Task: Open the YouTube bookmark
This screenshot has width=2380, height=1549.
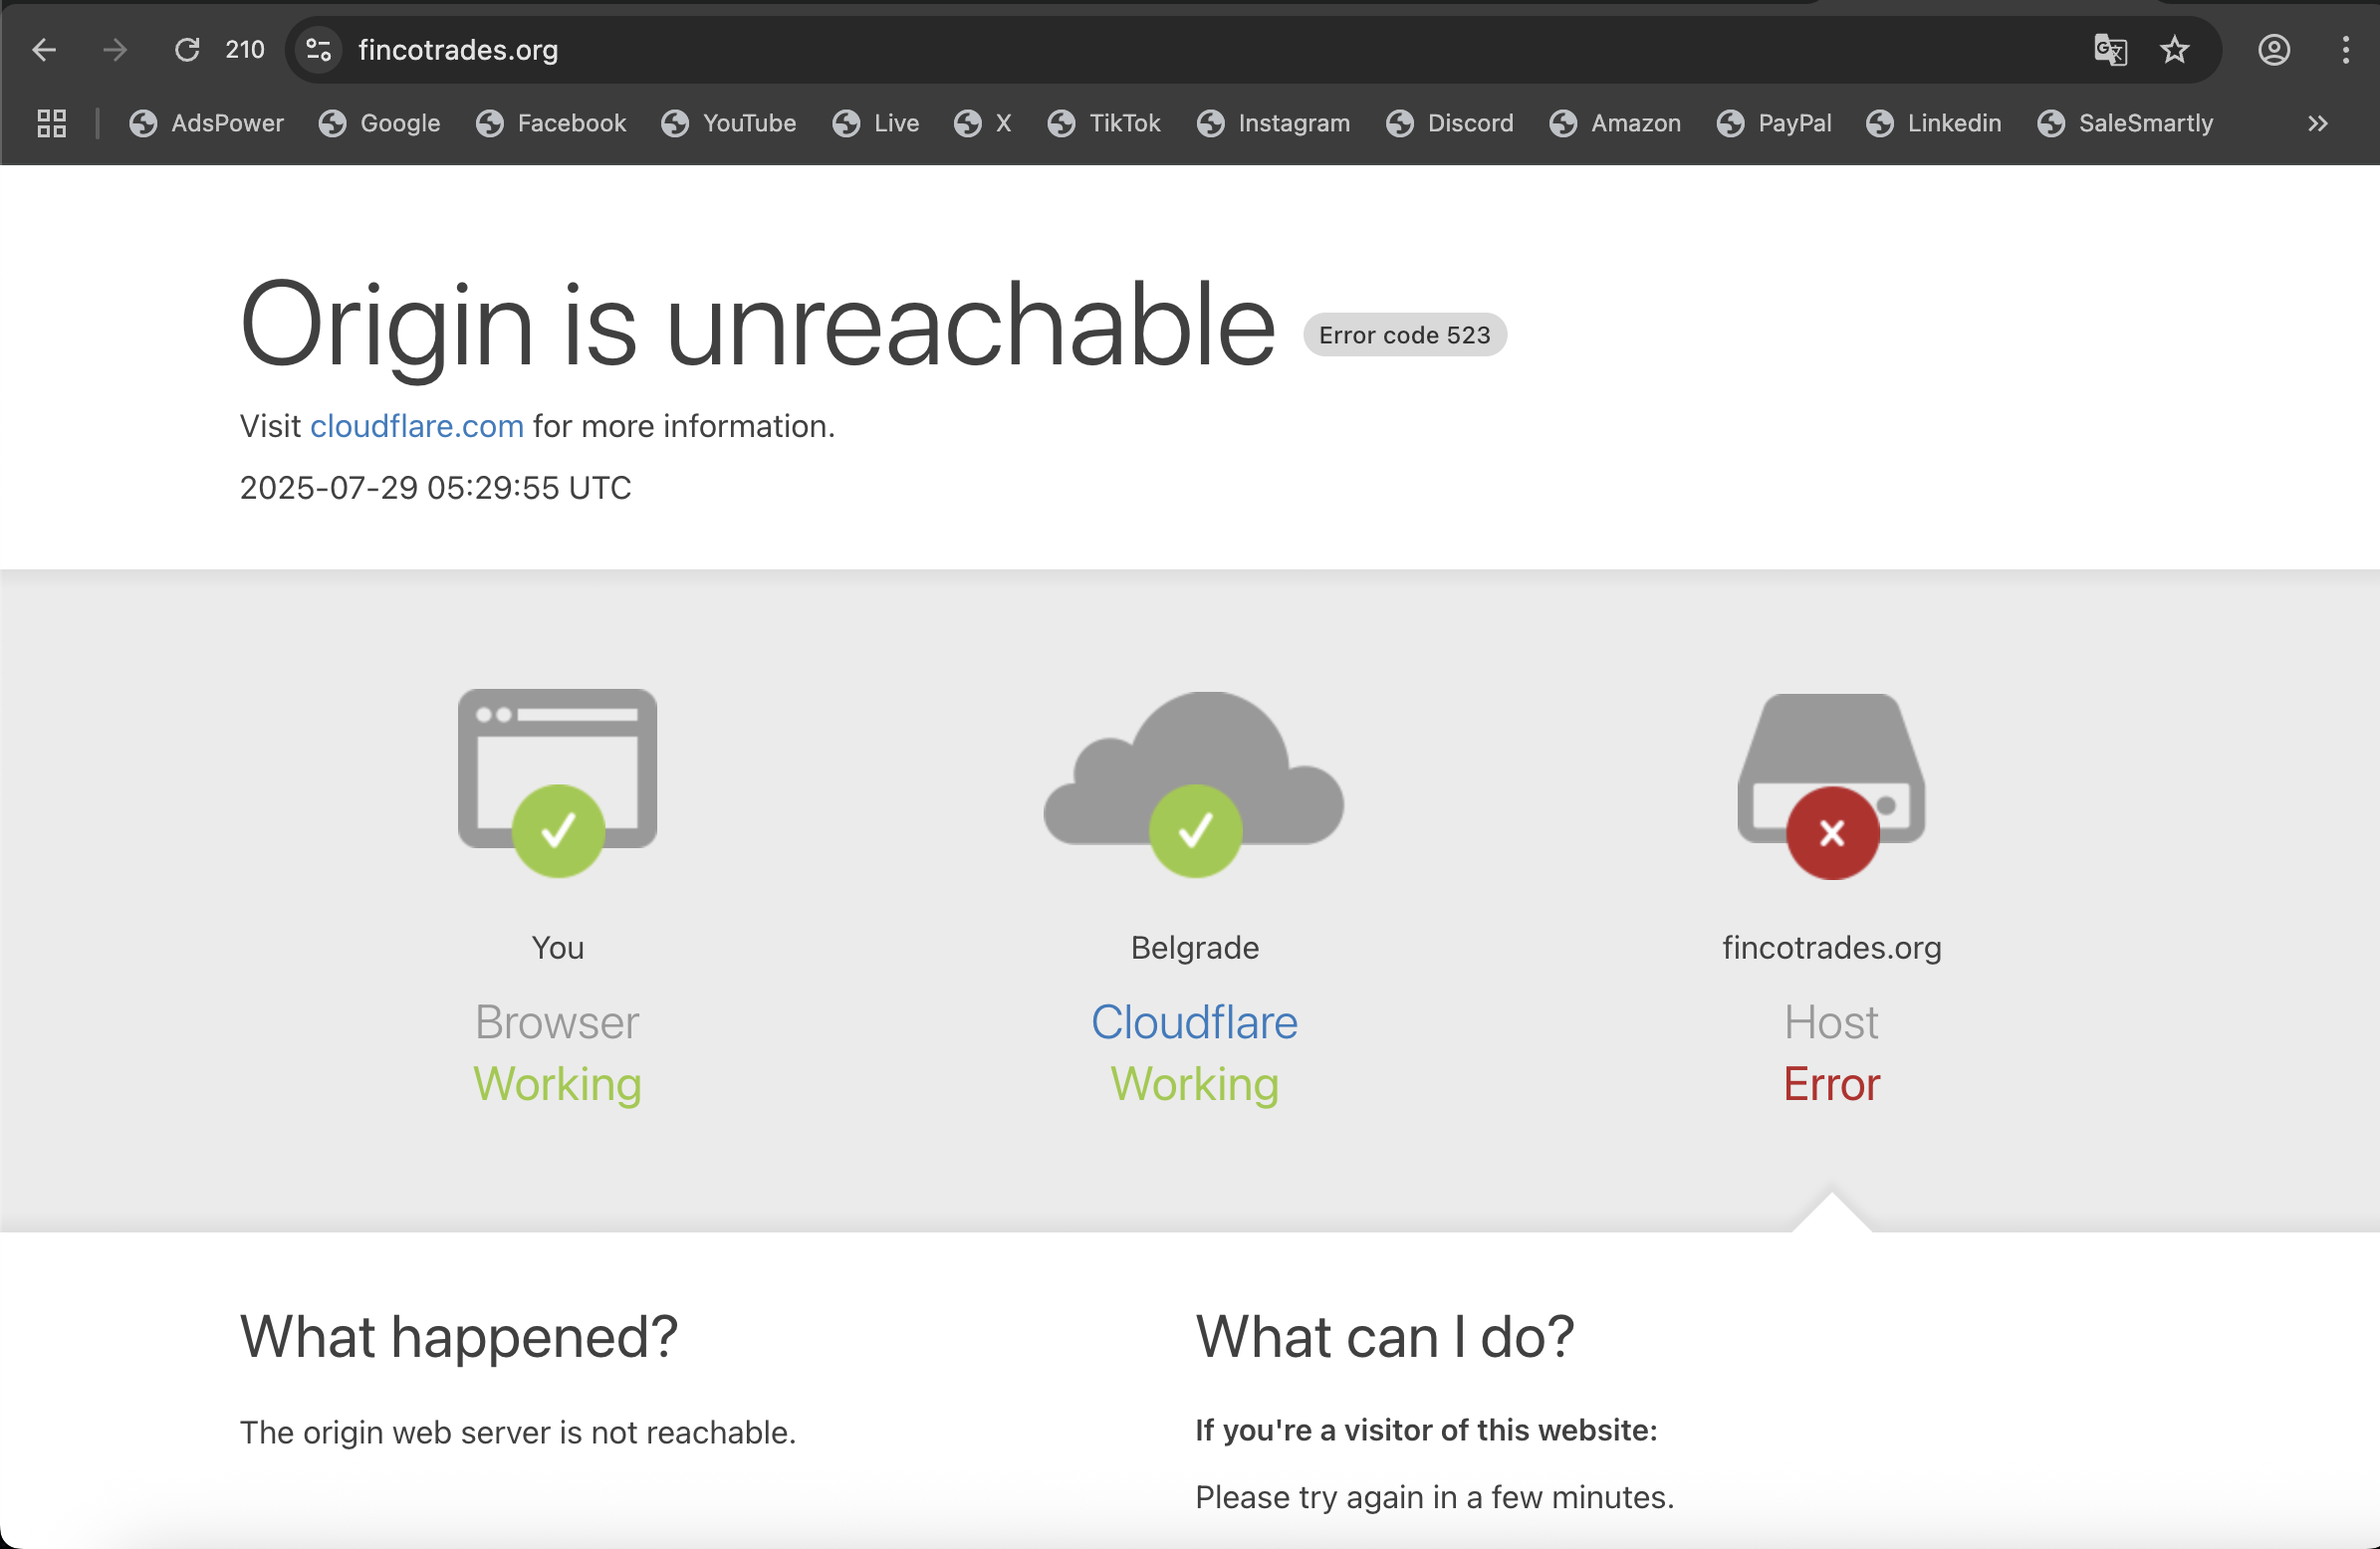Action: (729, 123)
